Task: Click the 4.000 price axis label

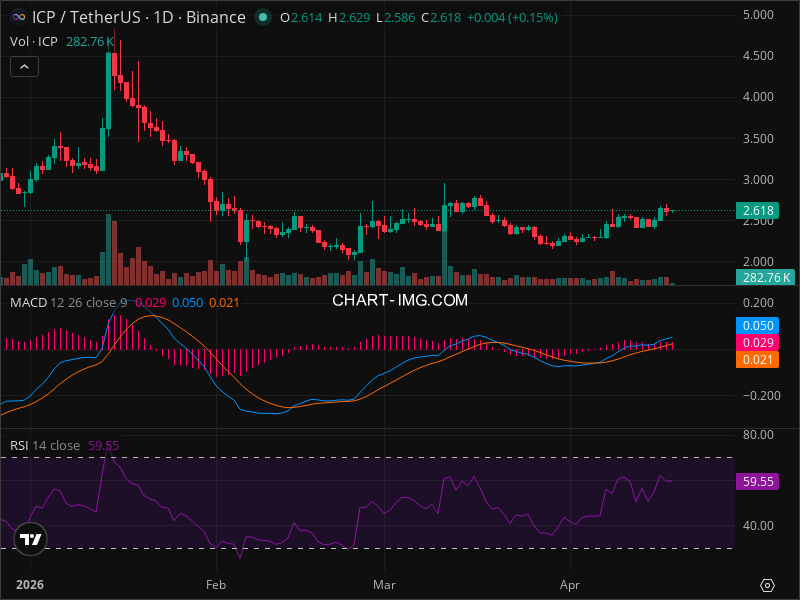Action: (x=758, y=97)
